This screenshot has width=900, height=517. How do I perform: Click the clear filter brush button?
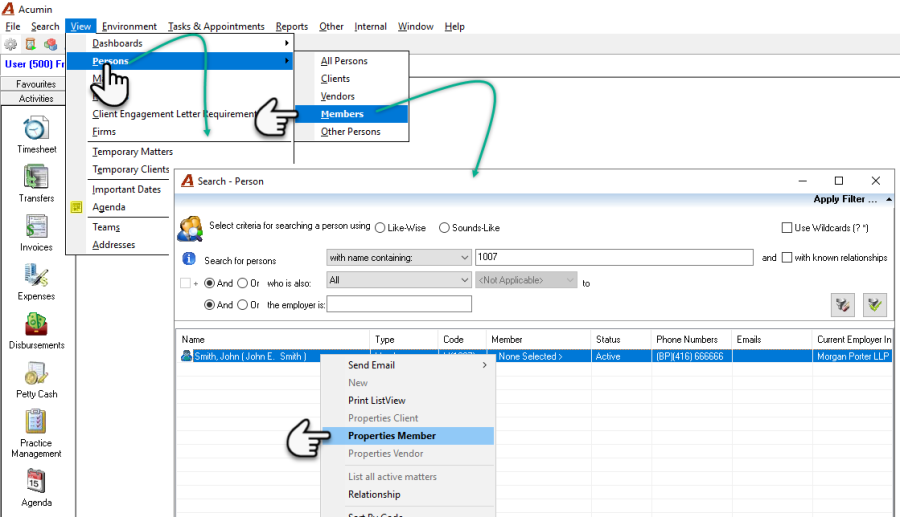coord(842,305)
